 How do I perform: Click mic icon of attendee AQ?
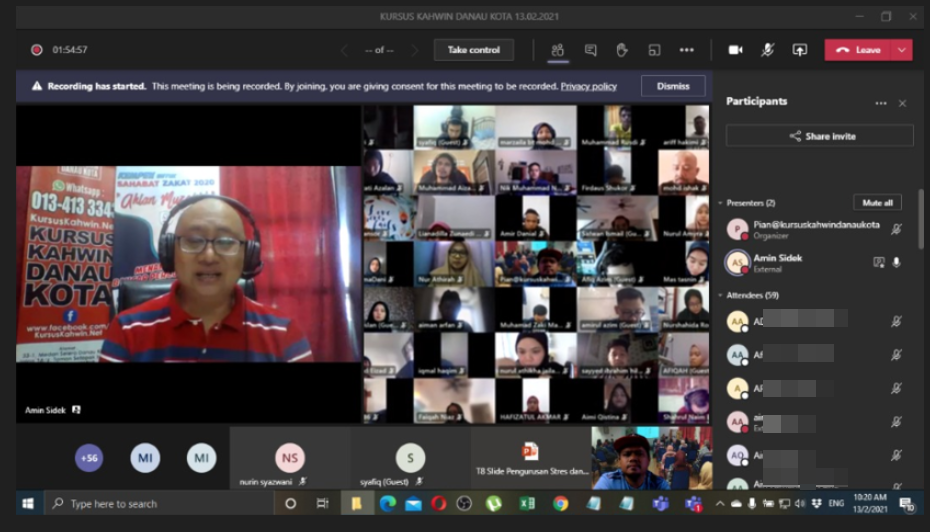click(x=896, y=455)
